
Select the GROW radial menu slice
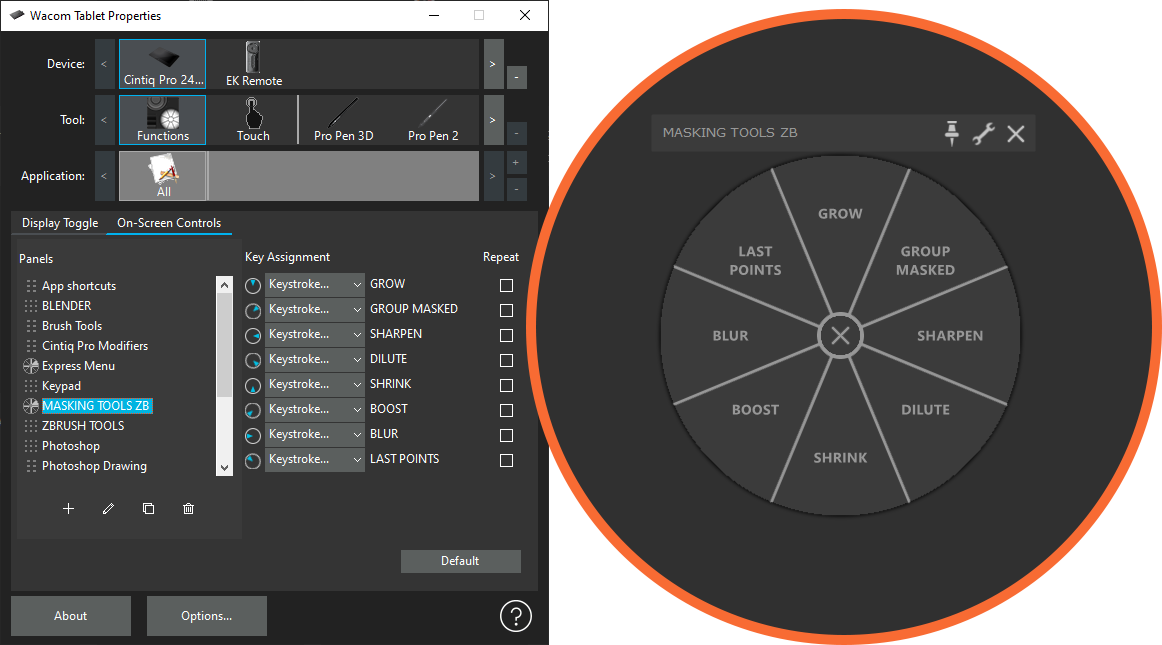click(x=840, y=214)
